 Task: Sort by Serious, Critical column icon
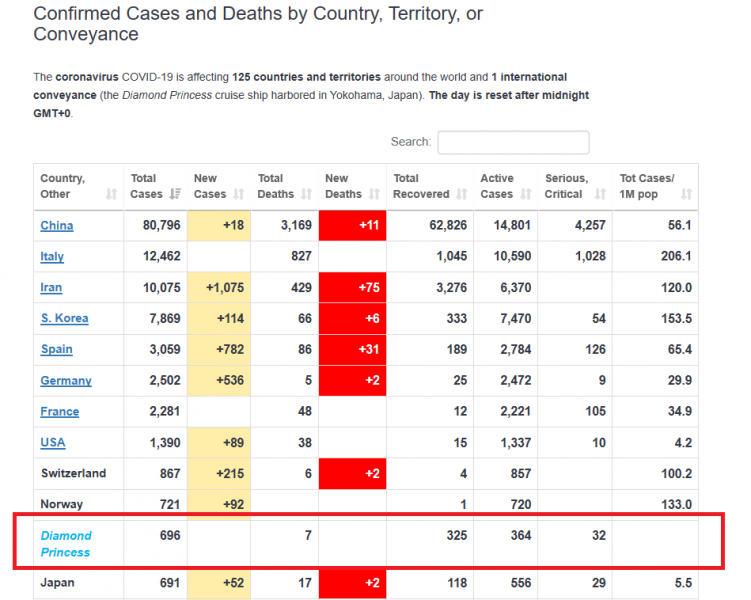(600, 194)
